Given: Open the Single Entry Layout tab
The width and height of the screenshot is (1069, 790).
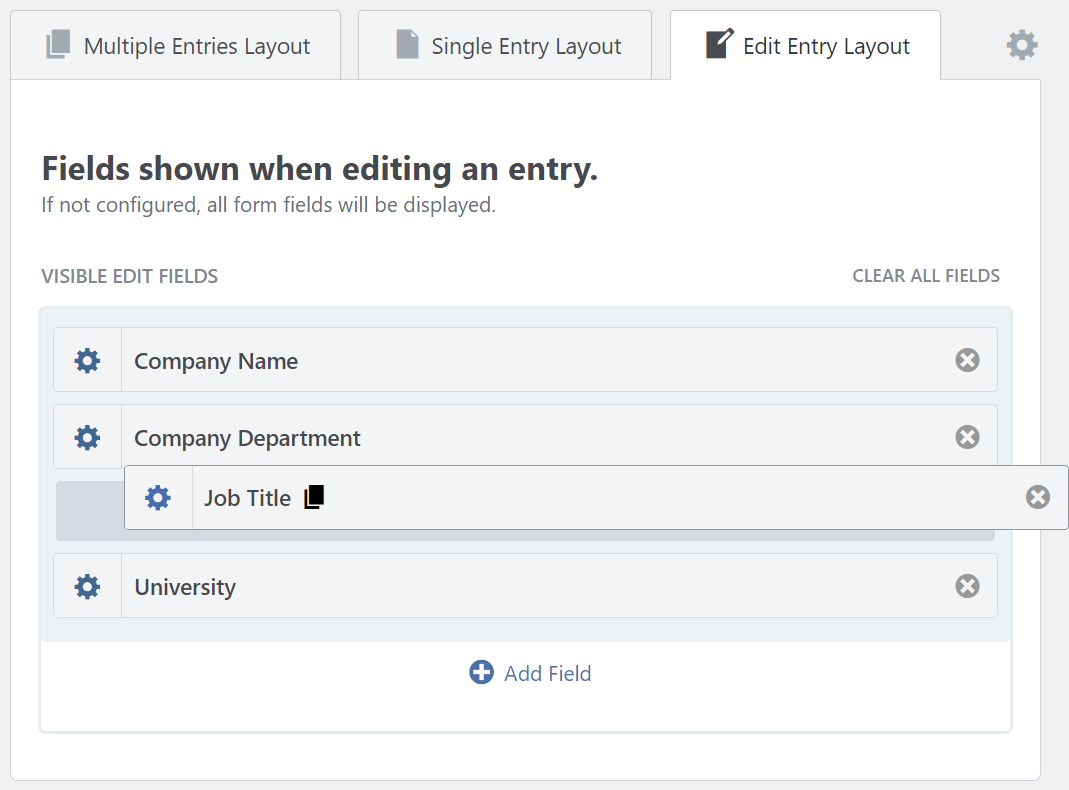Looking at the screenshot, I should coord(506,46).
